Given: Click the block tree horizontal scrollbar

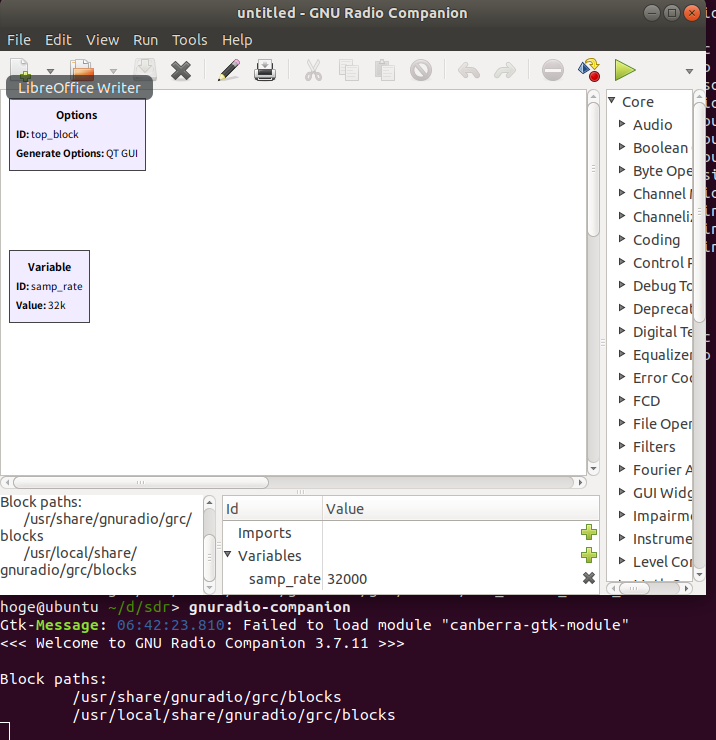Looking at the screenshot, I should pos(634,588).
